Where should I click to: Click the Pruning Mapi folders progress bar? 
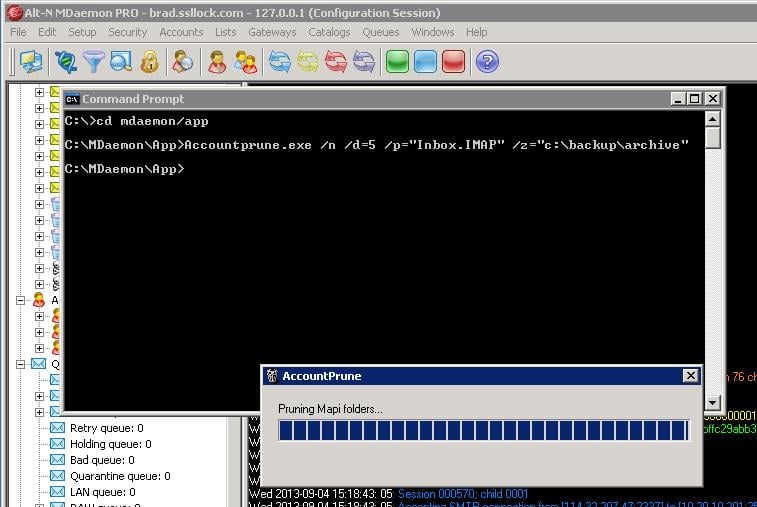pyautogui.click(x=484, y=430)
